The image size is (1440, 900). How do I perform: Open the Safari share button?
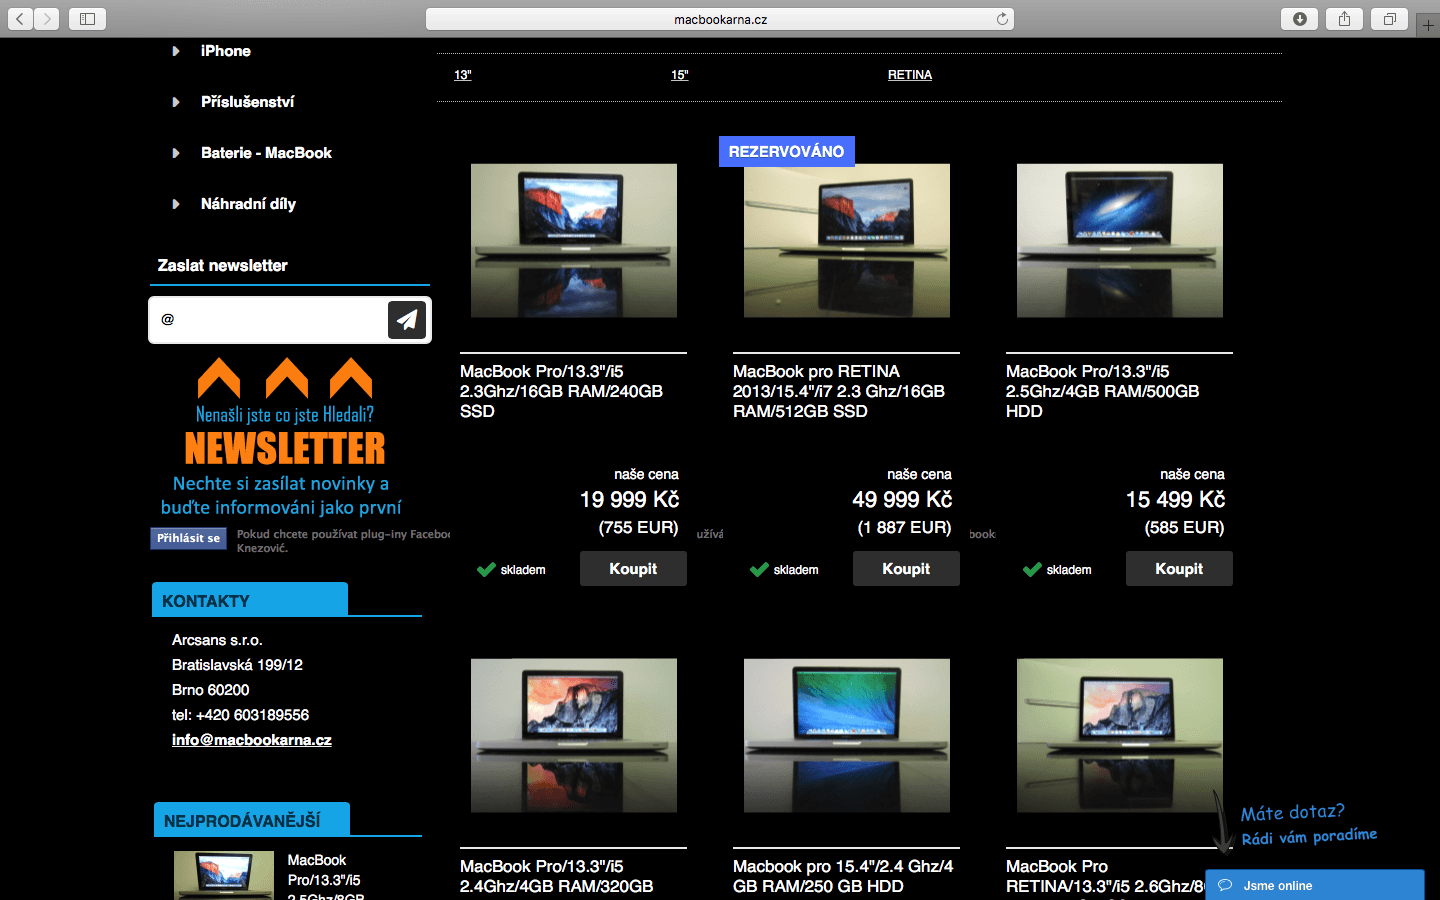[1344, 19]
